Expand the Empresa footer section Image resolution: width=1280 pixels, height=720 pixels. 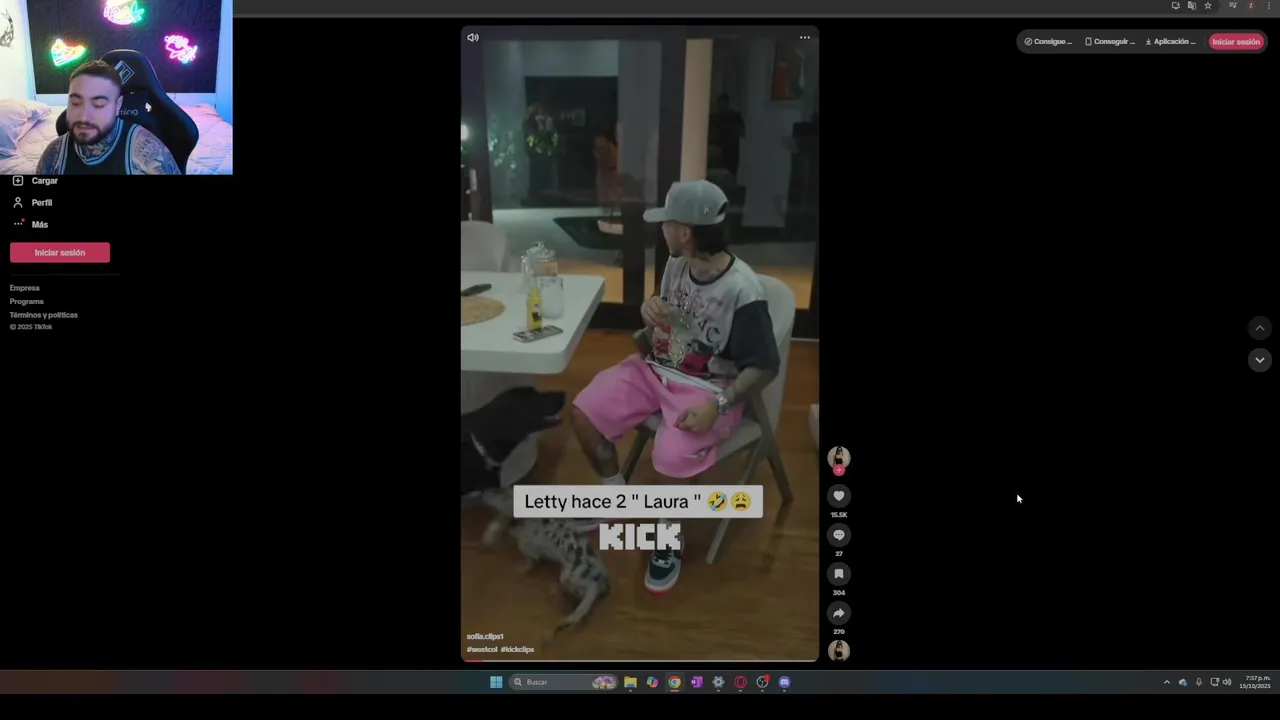(x=25, y=288)
